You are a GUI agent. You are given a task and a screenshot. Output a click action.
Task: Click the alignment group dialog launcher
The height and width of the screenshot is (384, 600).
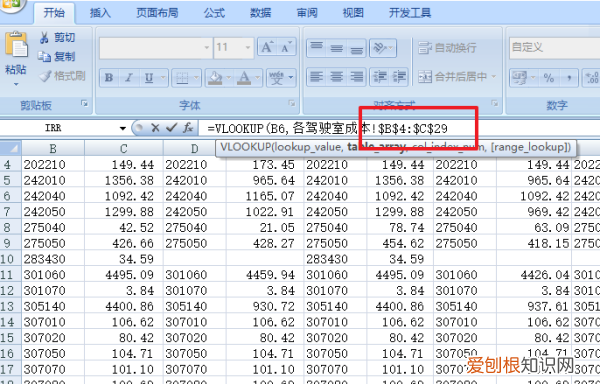click(x=495, y=103)
